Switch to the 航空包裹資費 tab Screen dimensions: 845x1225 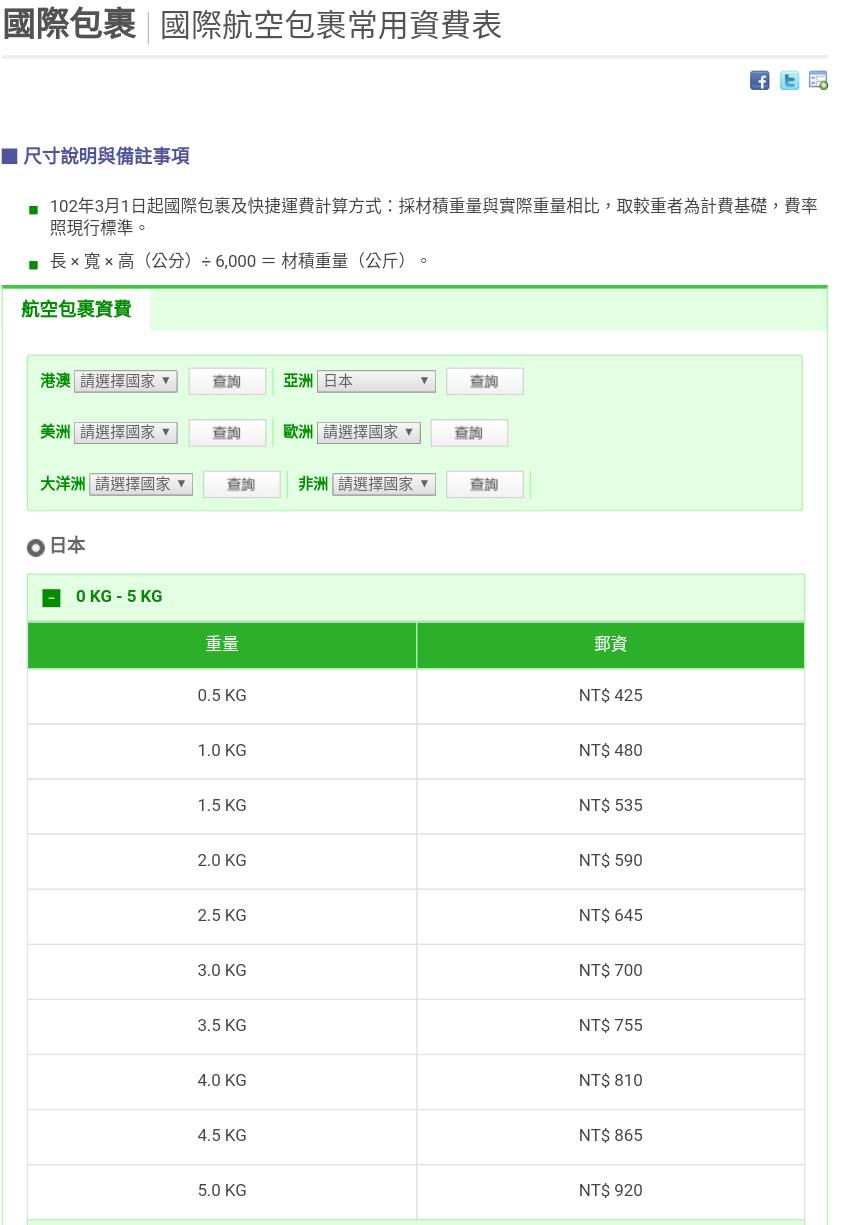(x=76, y=310)
